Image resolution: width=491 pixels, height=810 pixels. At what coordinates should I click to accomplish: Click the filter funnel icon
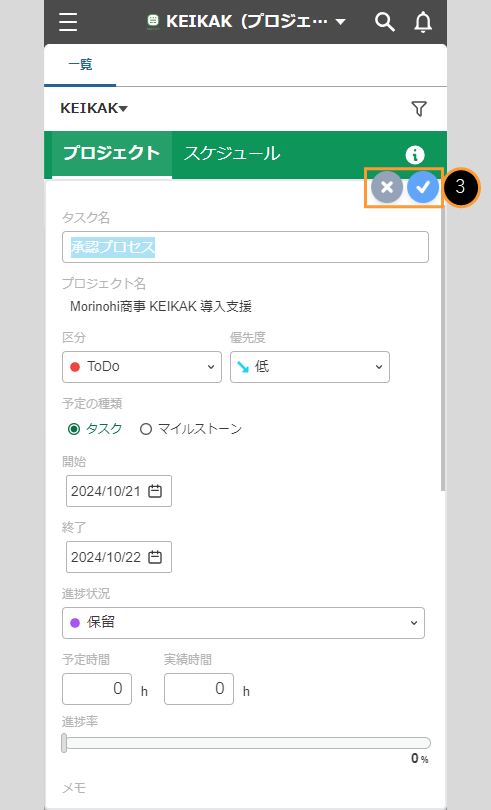pyautogui.click(x=419, y=108)
